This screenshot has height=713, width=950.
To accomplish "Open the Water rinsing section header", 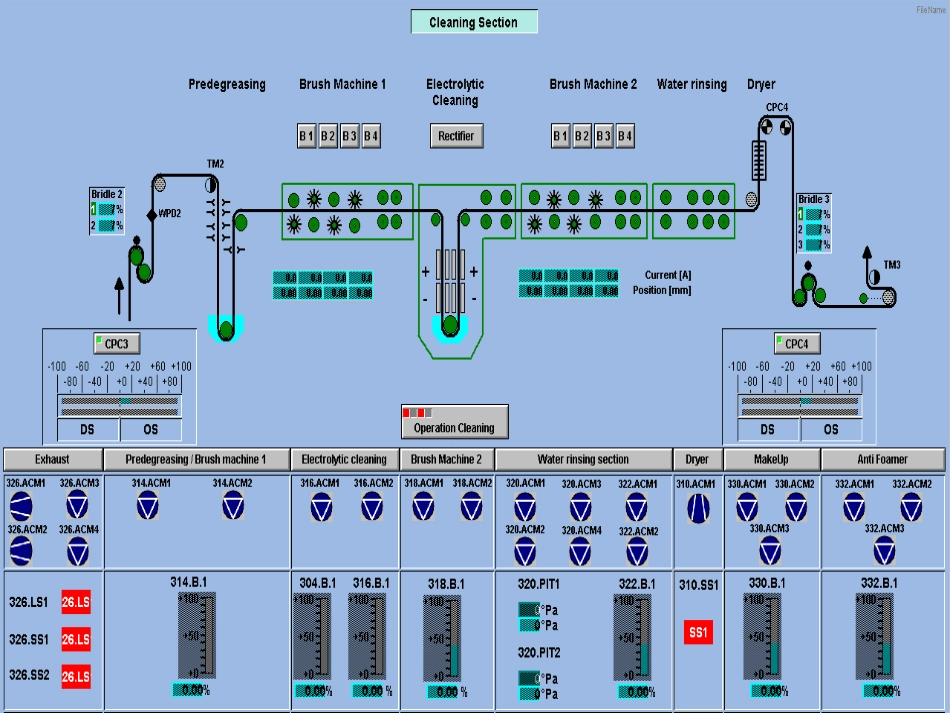I will tap(583, 460).
